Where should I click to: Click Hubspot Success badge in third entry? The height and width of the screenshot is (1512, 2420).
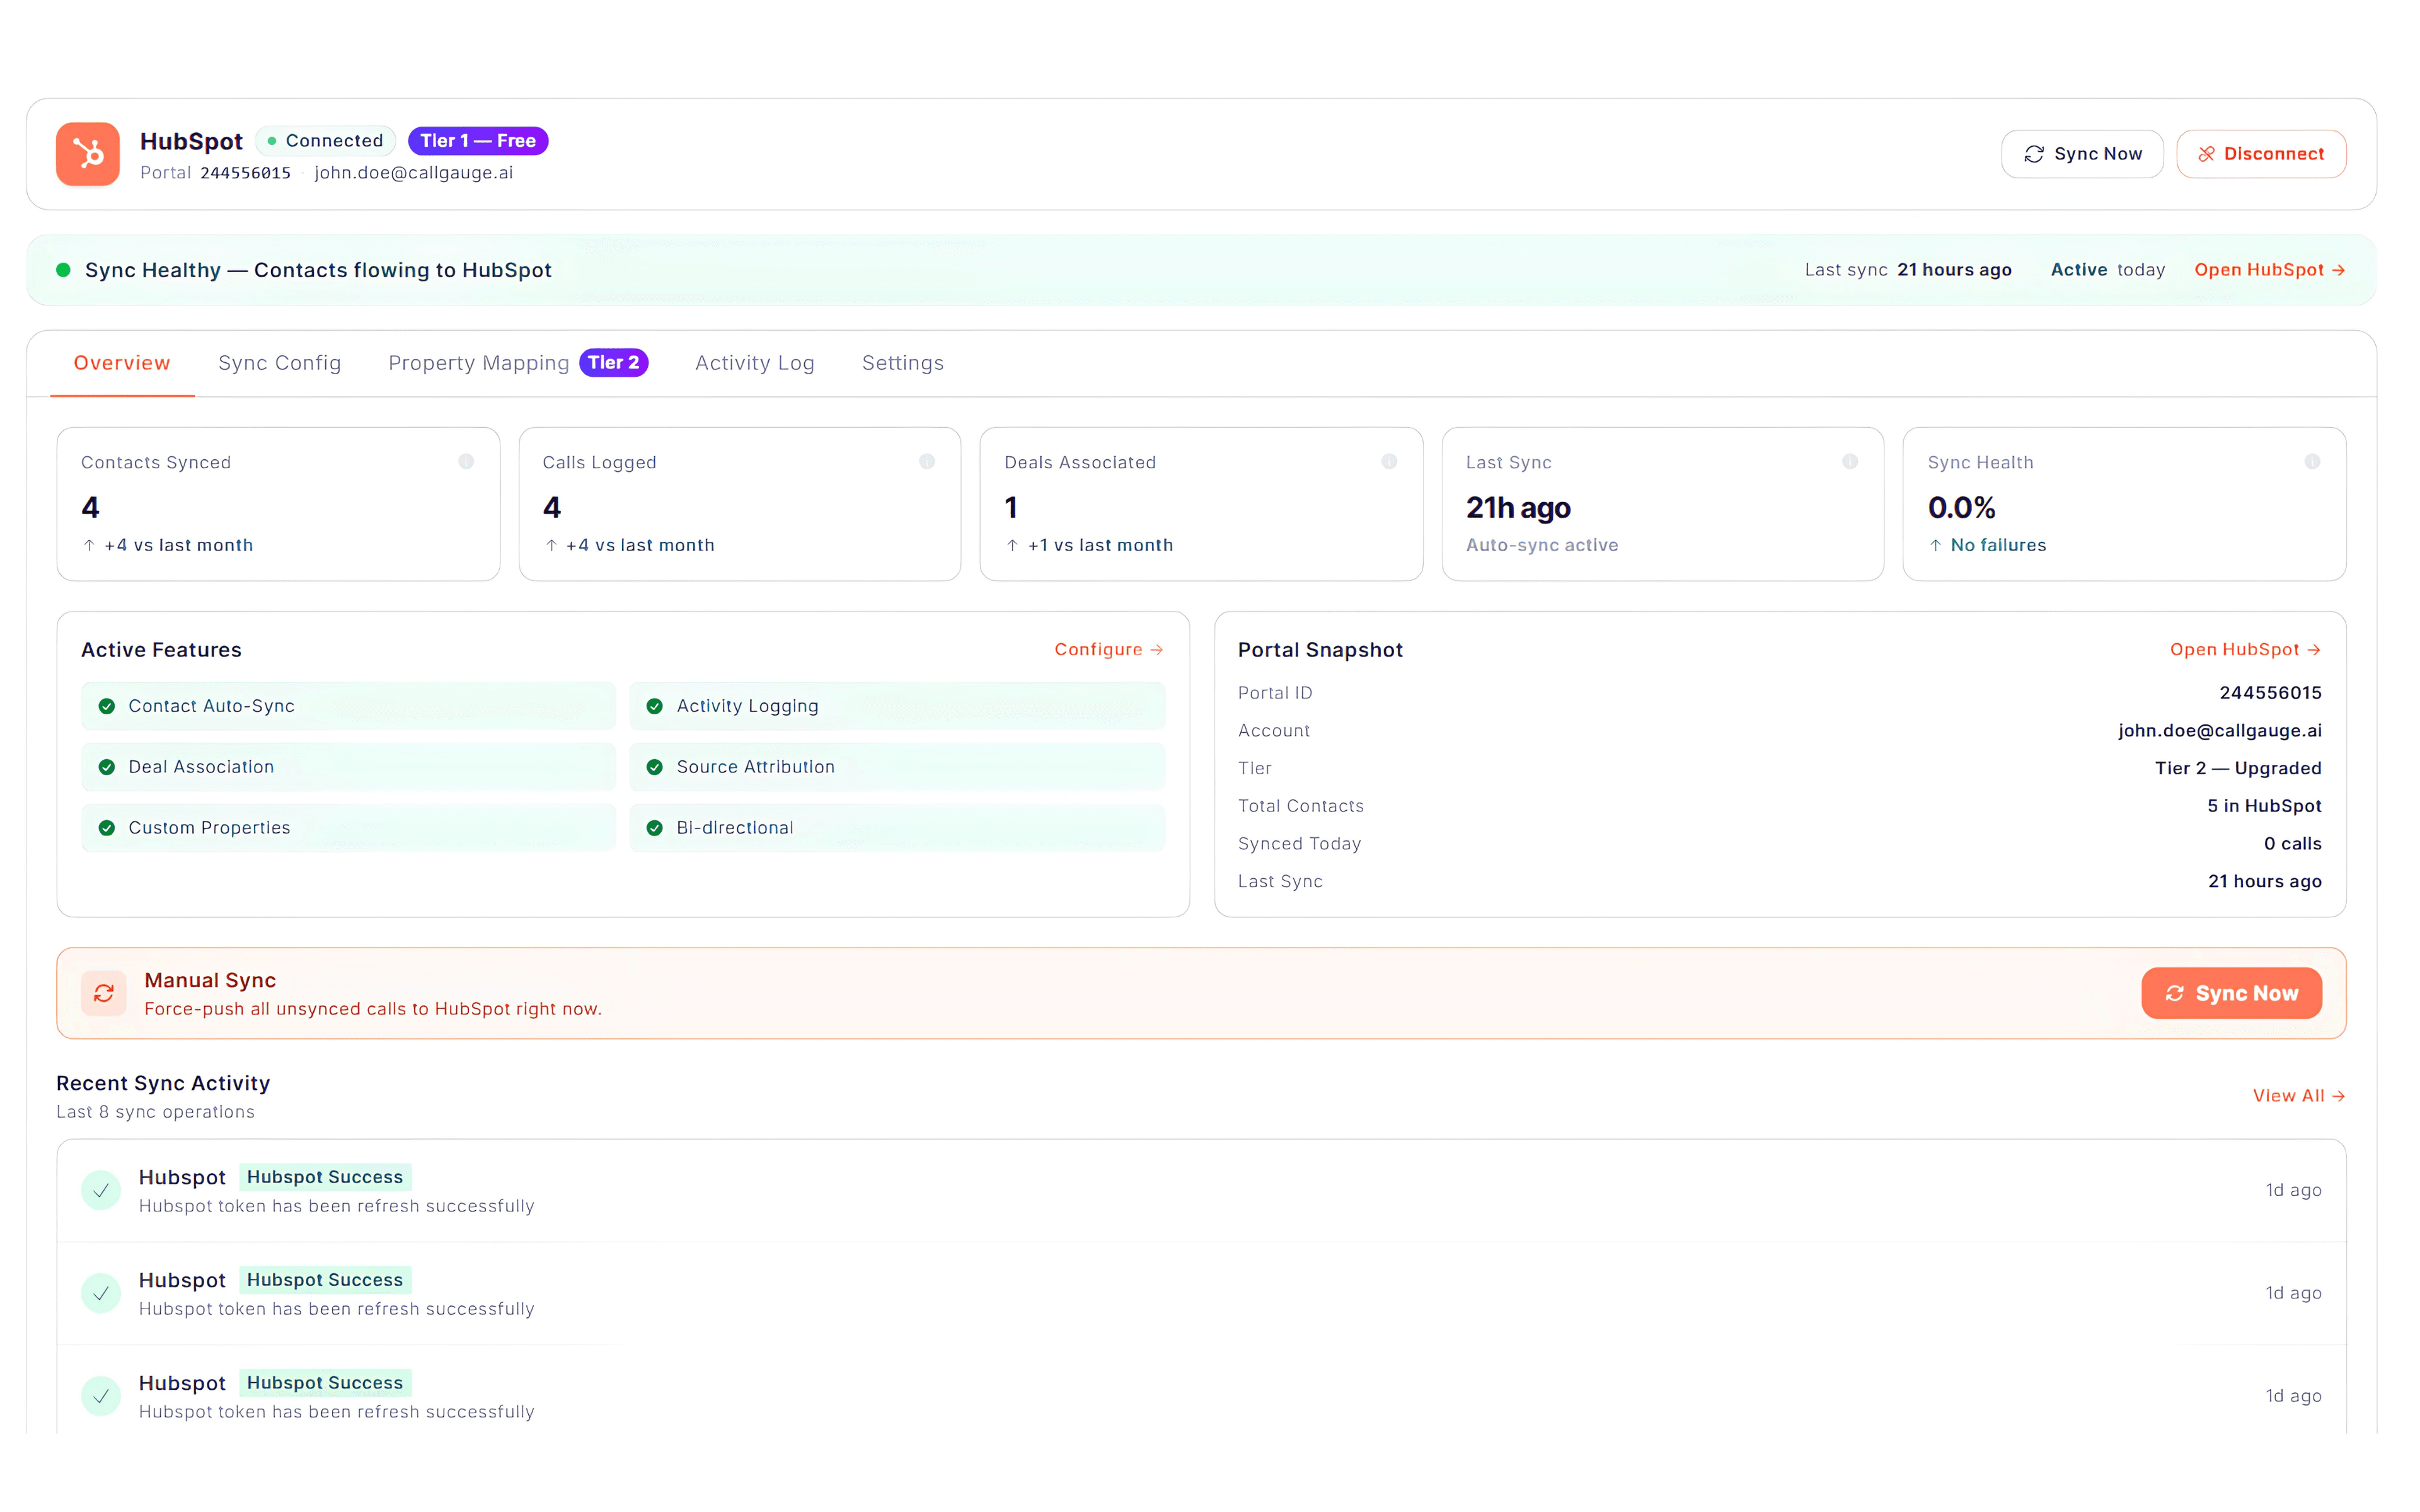[x=325, y=1383]
